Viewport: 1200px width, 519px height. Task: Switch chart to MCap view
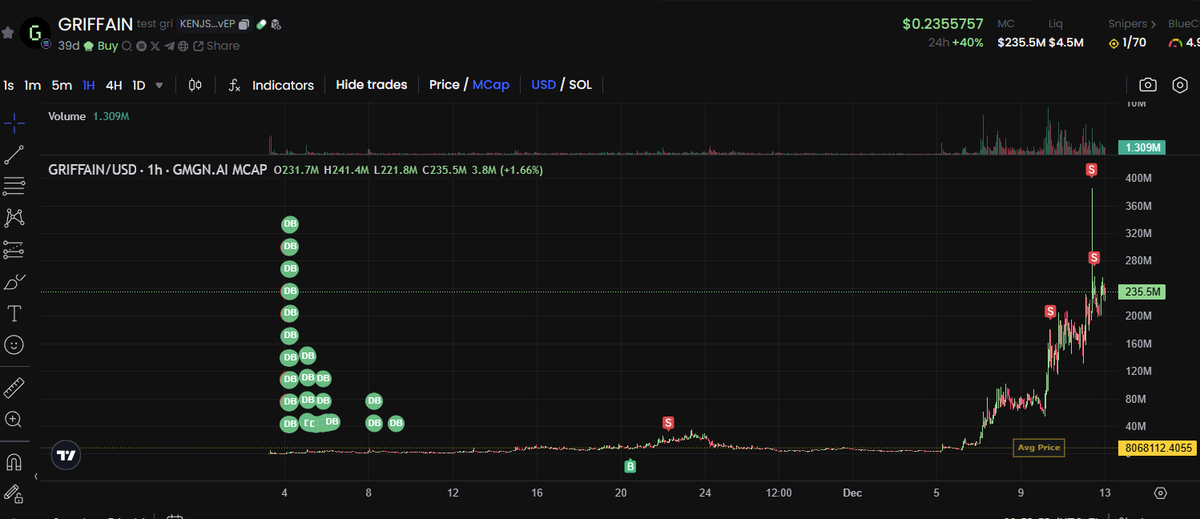coord(491,85)
